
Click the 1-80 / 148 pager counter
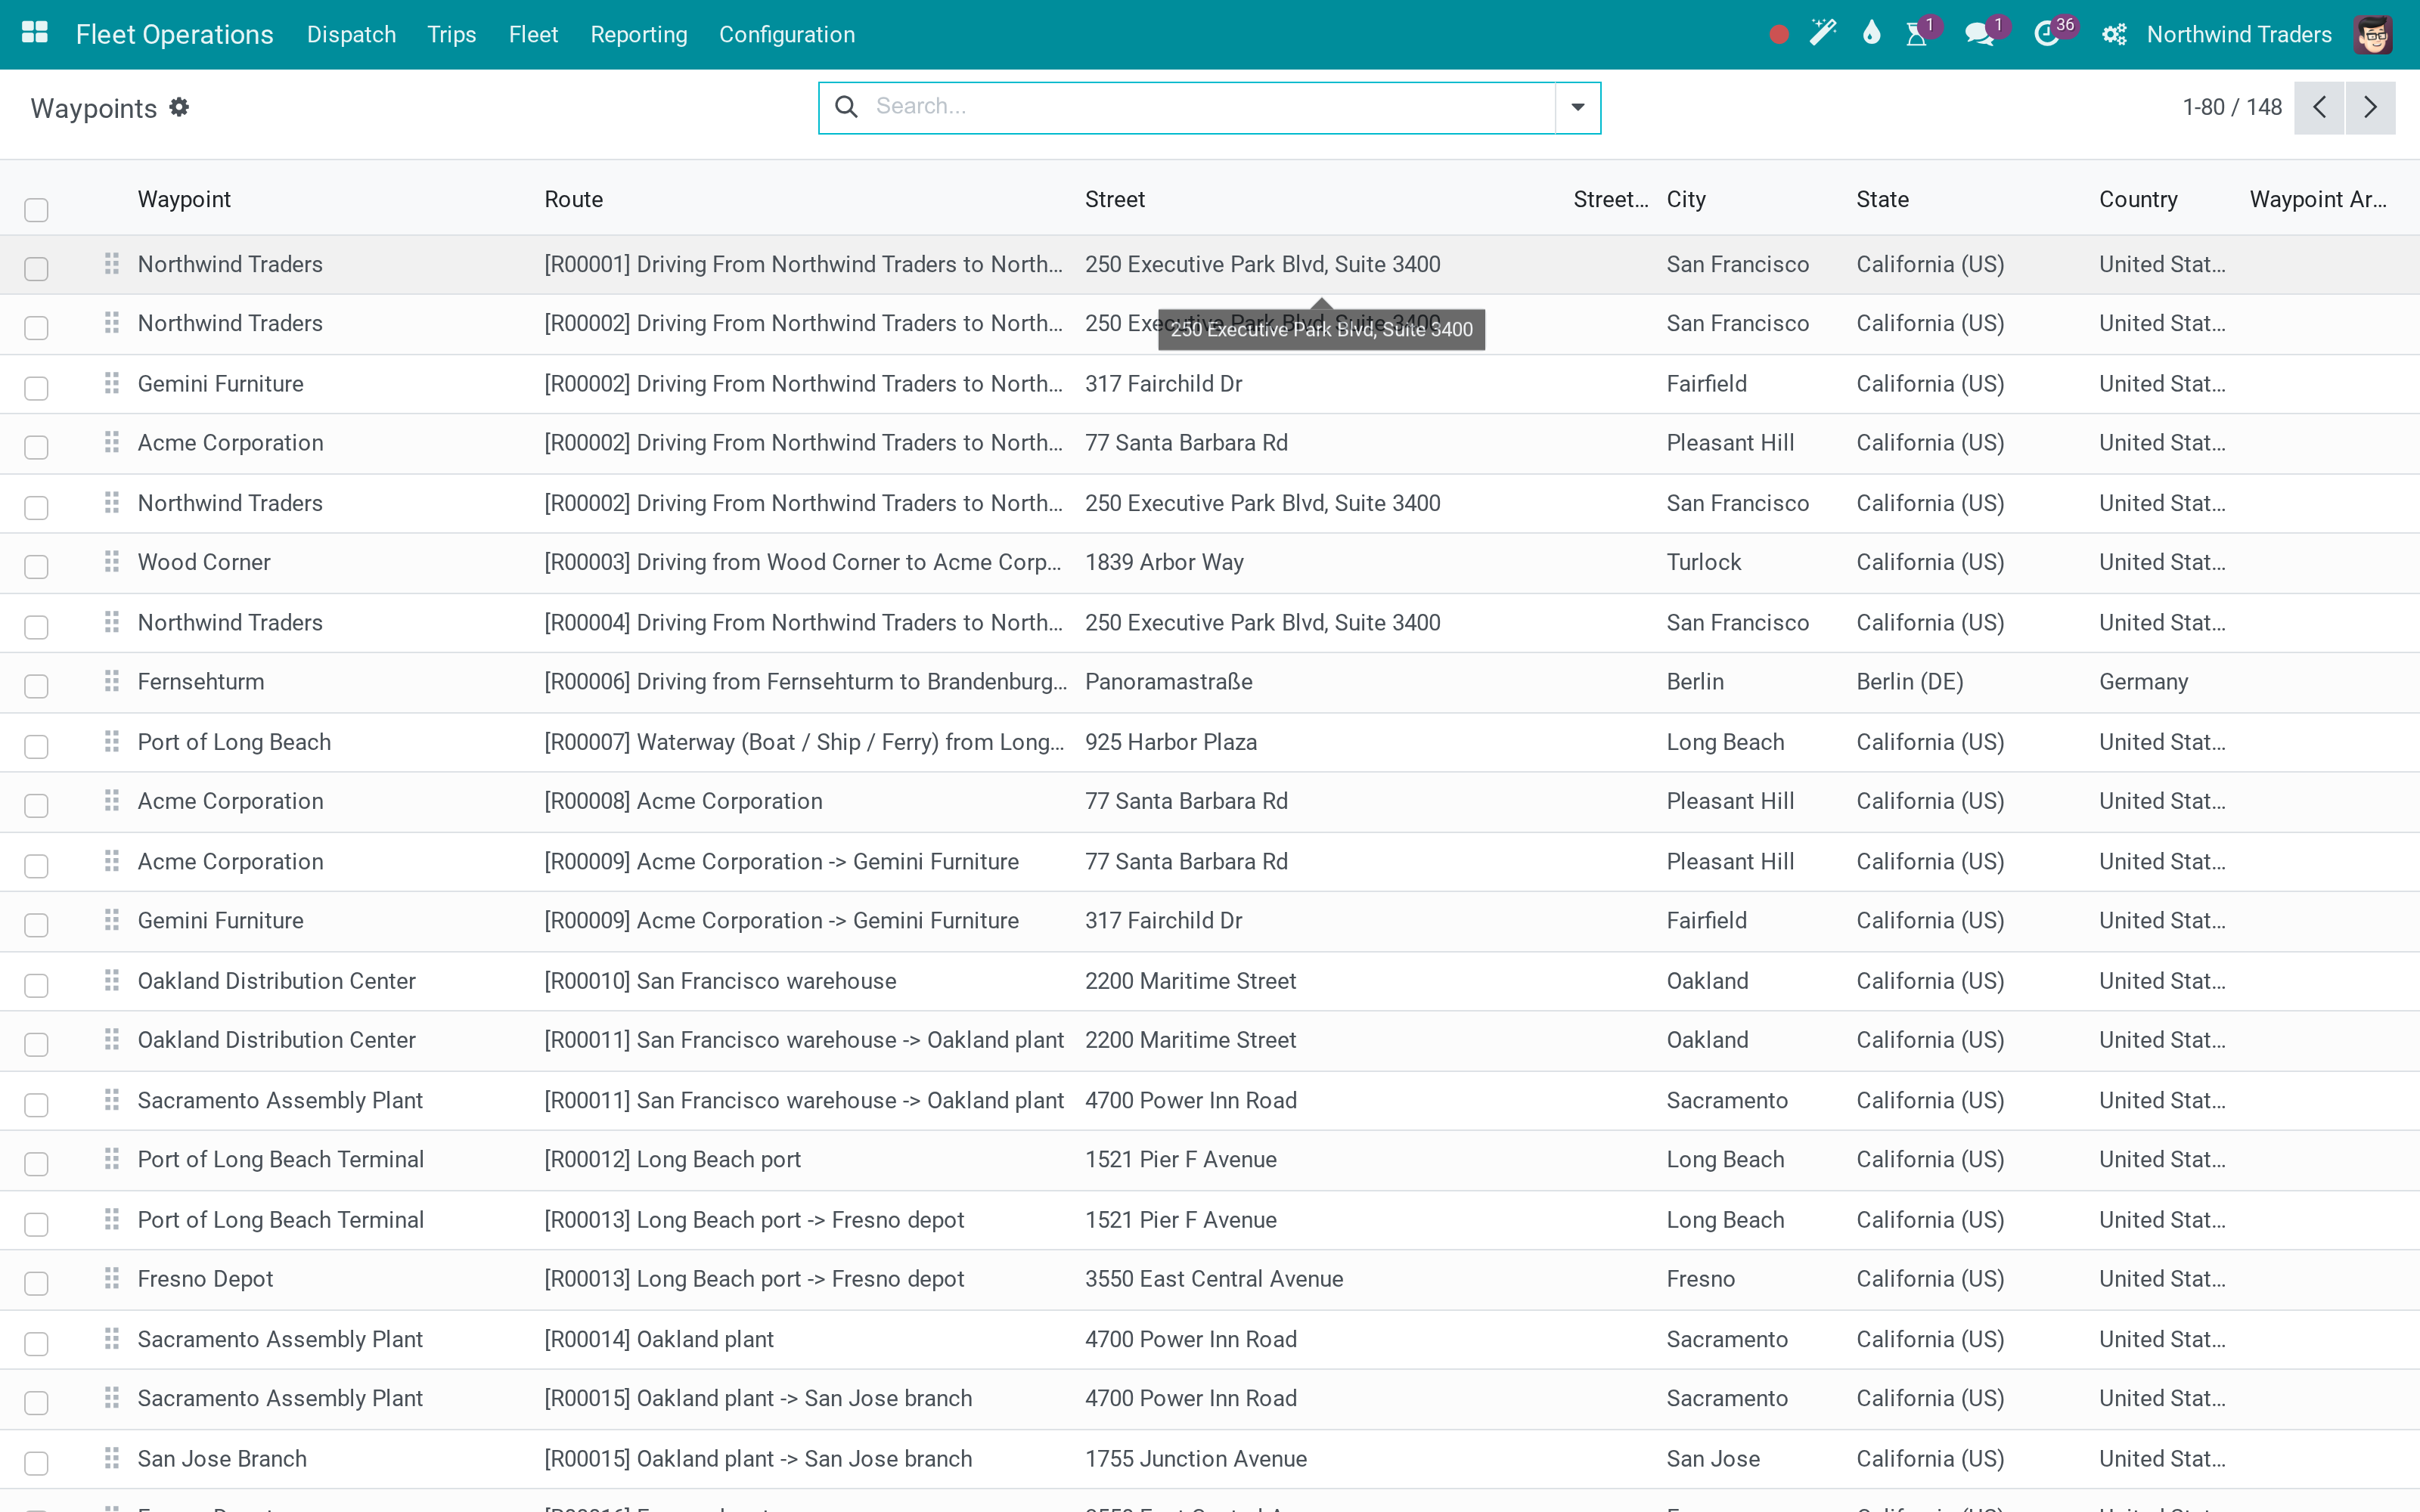coord(2232,107)
